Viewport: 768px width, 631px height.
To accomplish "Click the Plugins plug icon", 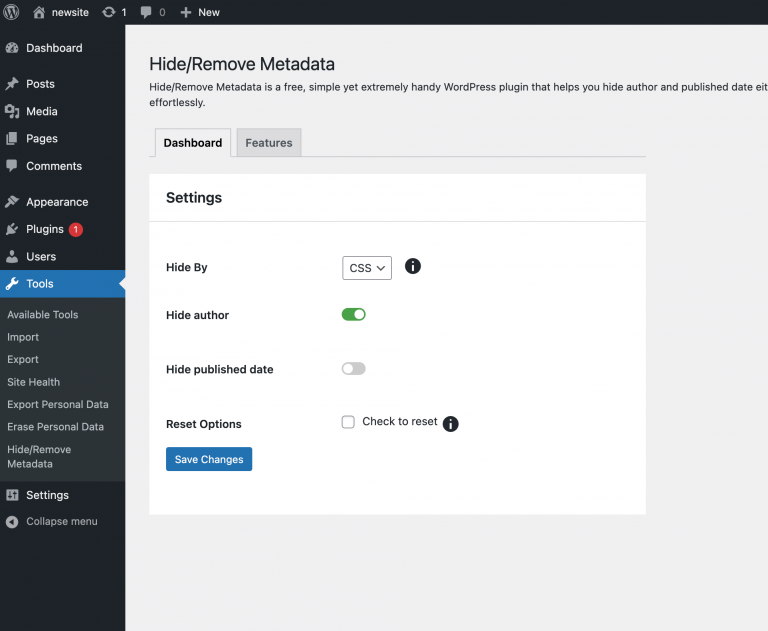I will pyautogui.click(x=12, y=229).
